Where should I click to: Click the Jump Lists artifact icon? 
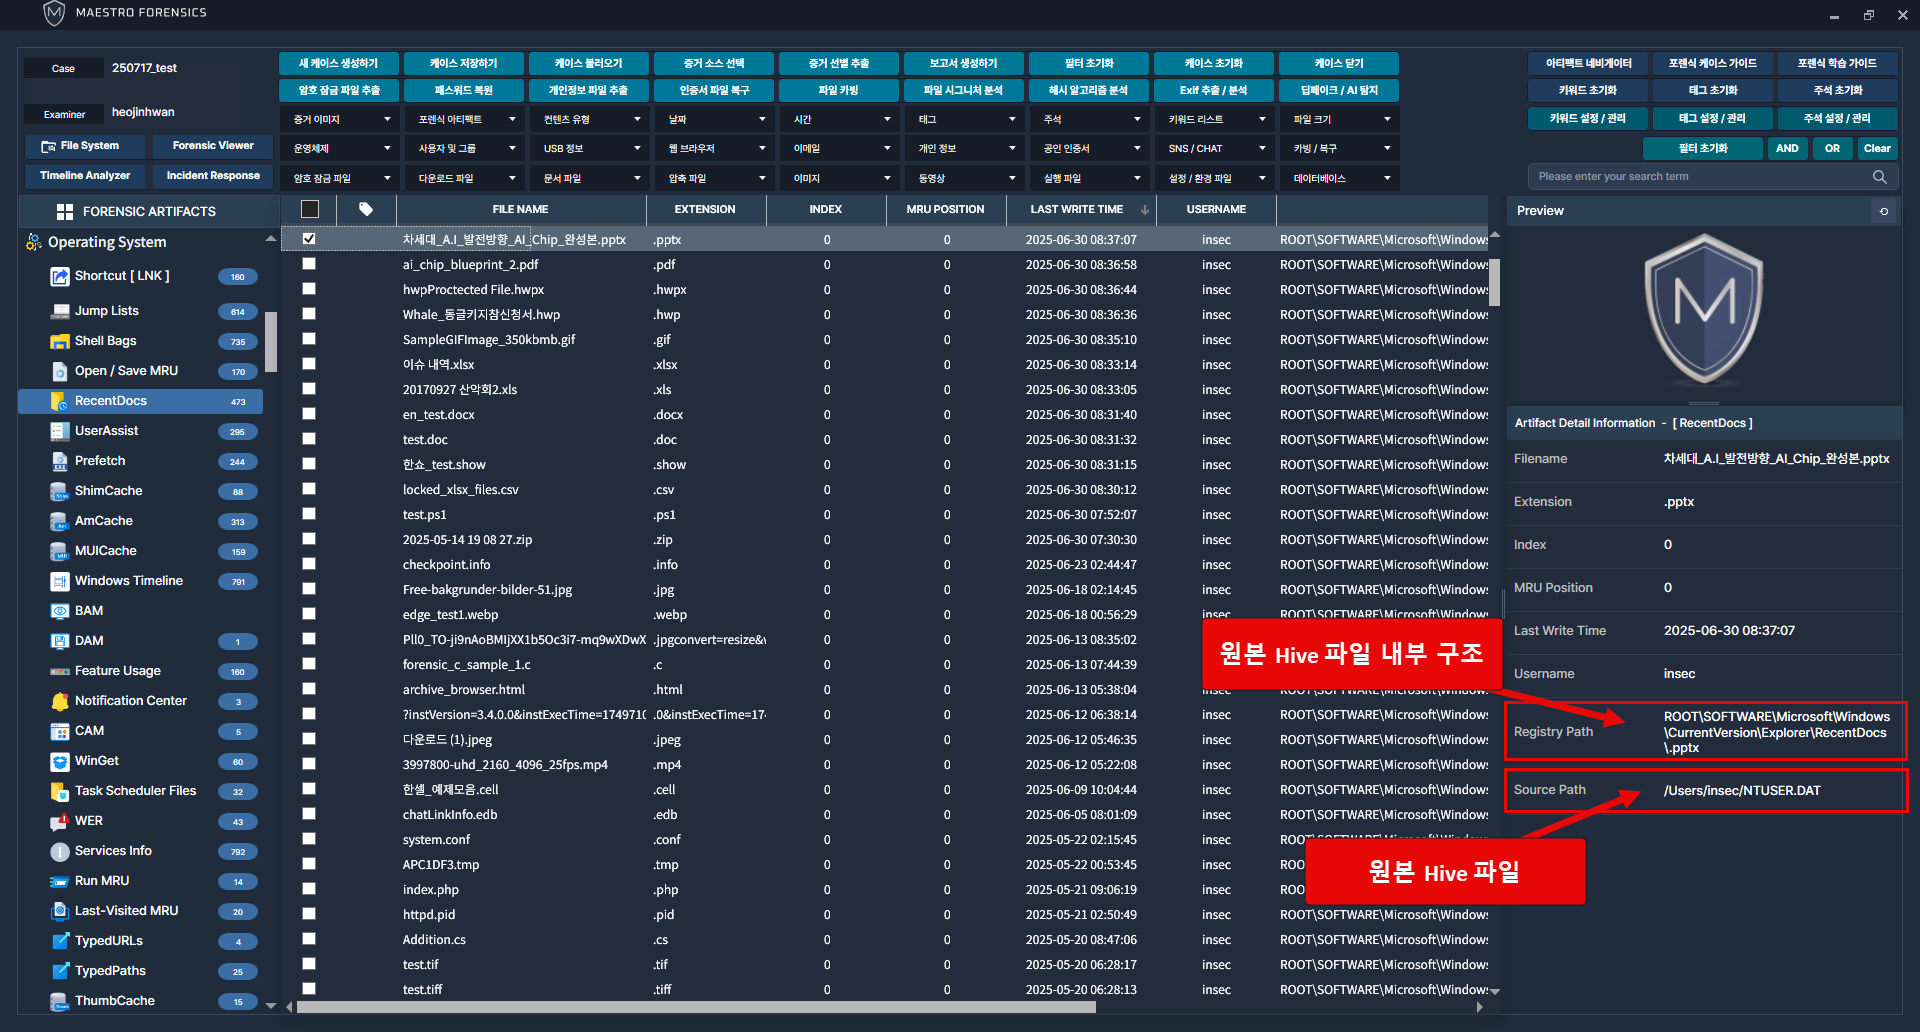(60, 311)
